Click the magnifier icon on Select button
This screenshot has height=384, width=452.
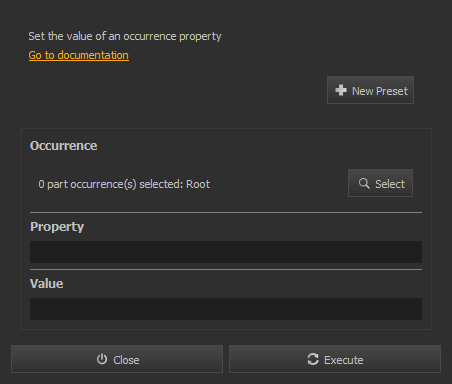point(364,183)
